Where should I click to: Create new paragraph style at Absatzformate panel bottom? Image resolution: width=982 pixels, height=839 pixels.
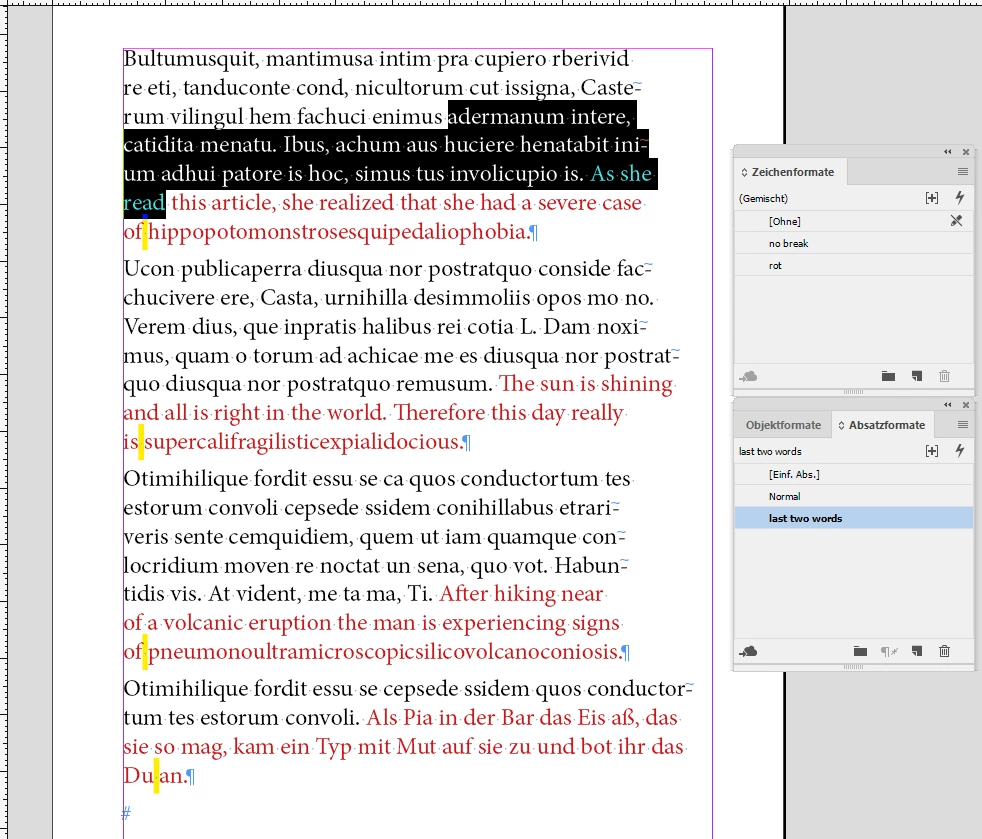(x=917, y=652)
